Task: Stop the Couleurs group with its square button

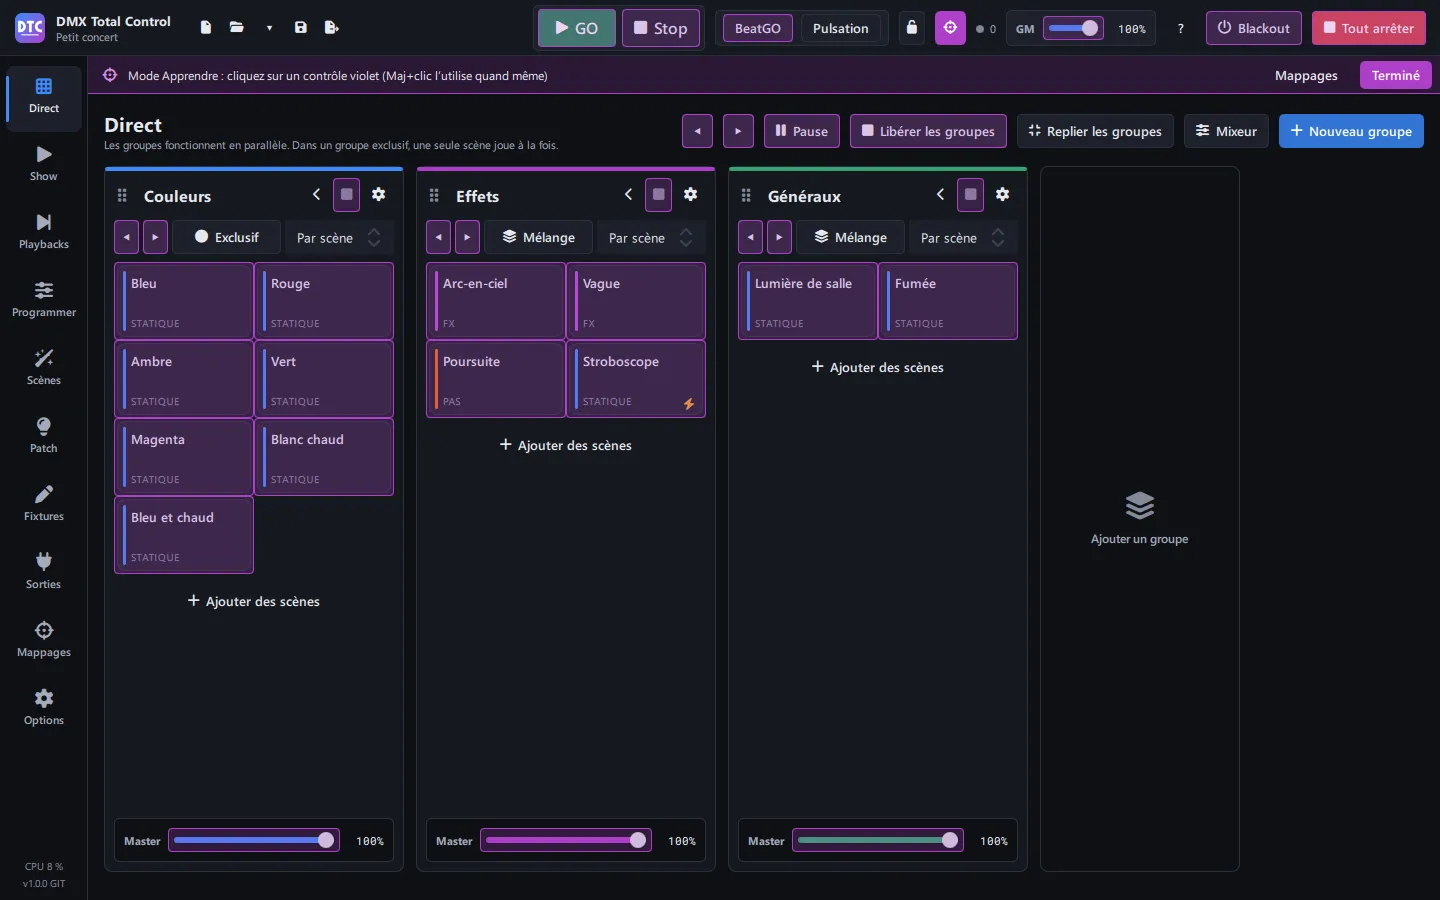Action: (347, 195)
